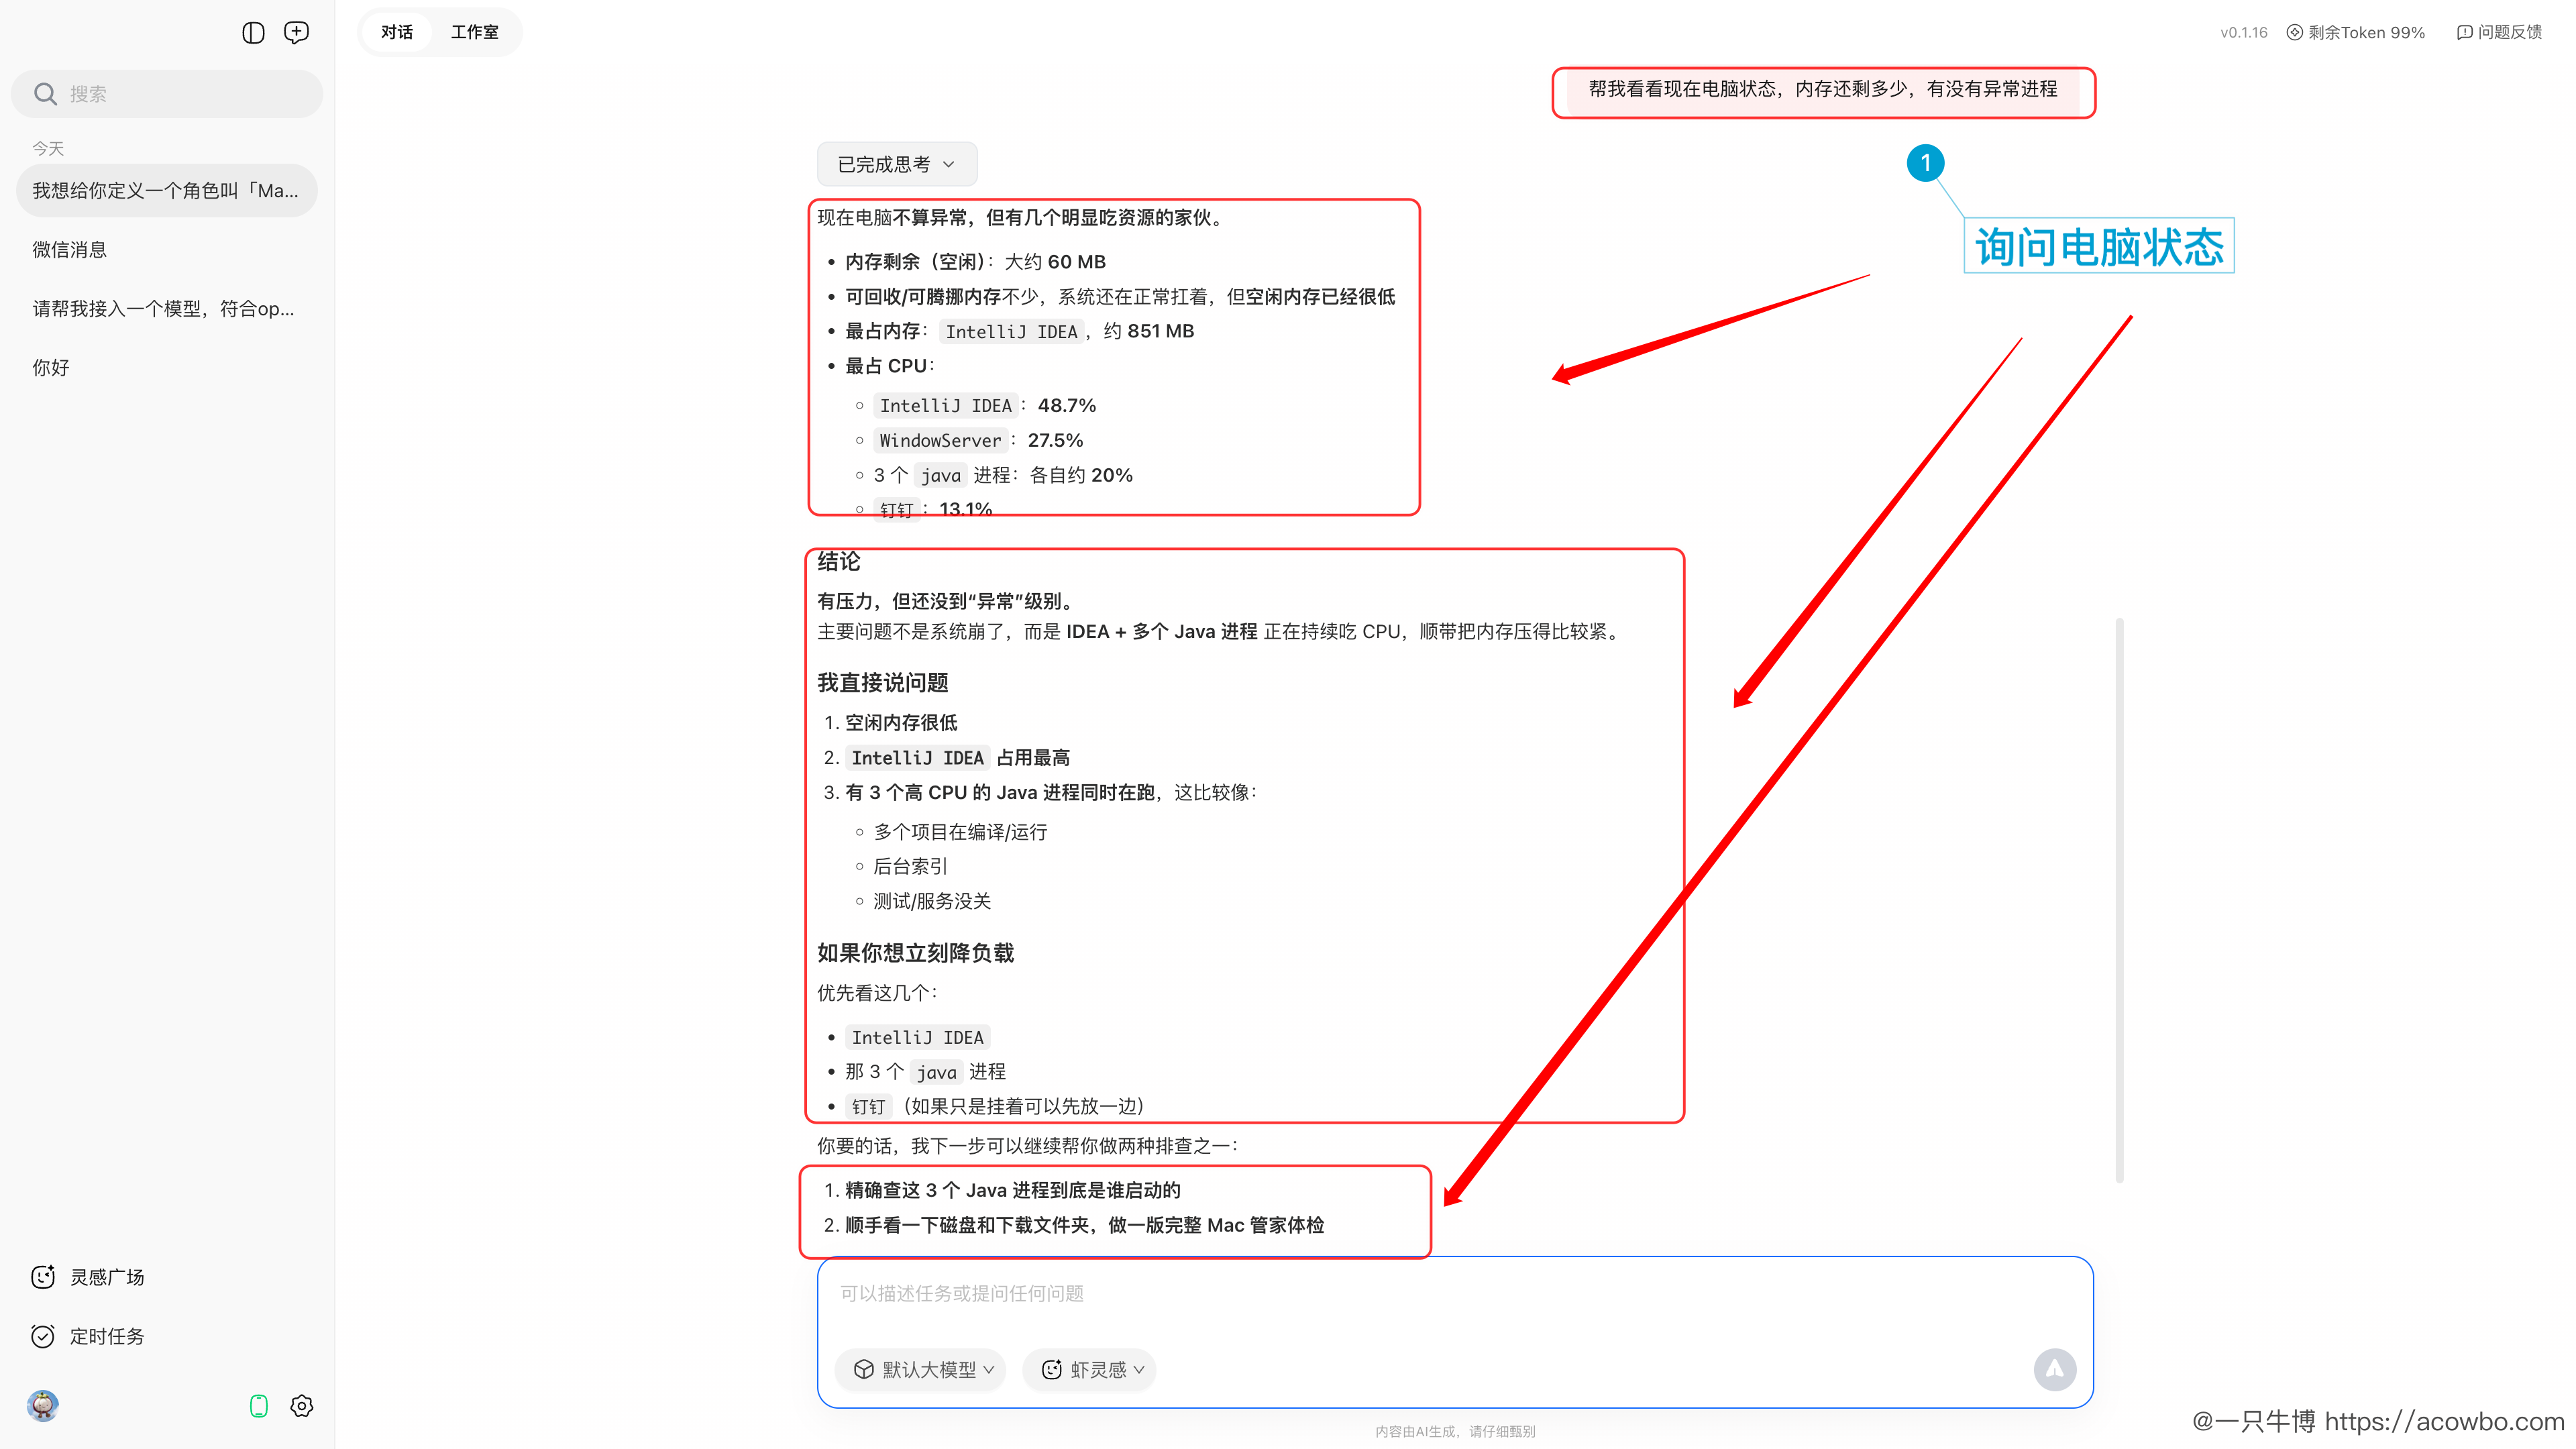Image resolution: width=2576 pixels, height=1449 pixels.
Task: Click the cube icon beside 默认大模型
Action: coord(863,1370)
